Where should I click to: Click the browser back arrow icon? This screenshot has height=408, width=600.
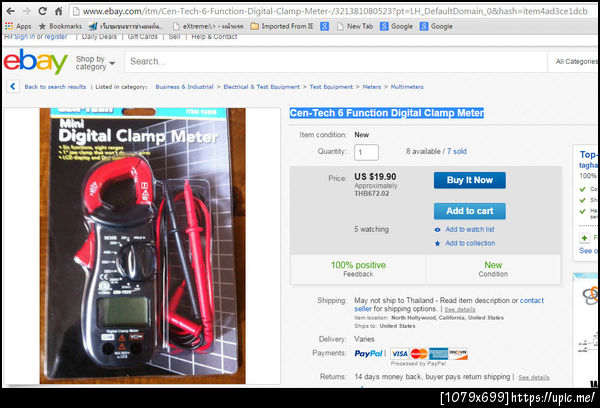[x=11, y=11]
